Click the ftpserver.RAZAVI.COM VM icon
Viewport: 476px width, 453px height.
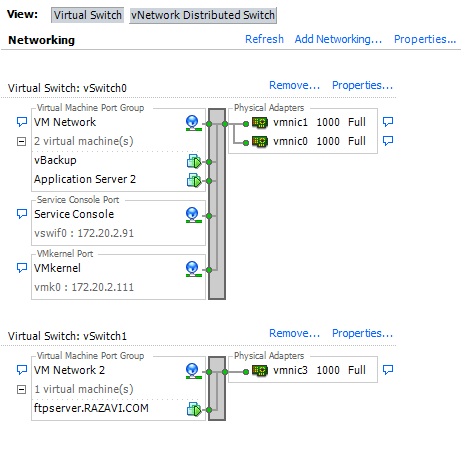pos(194,409)
